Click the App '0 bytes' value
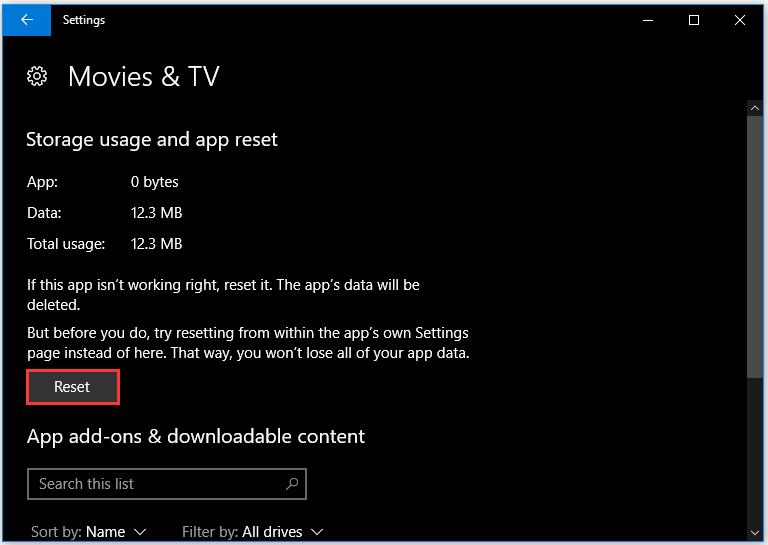The image size is (768, 545). (x=154, y=182)
